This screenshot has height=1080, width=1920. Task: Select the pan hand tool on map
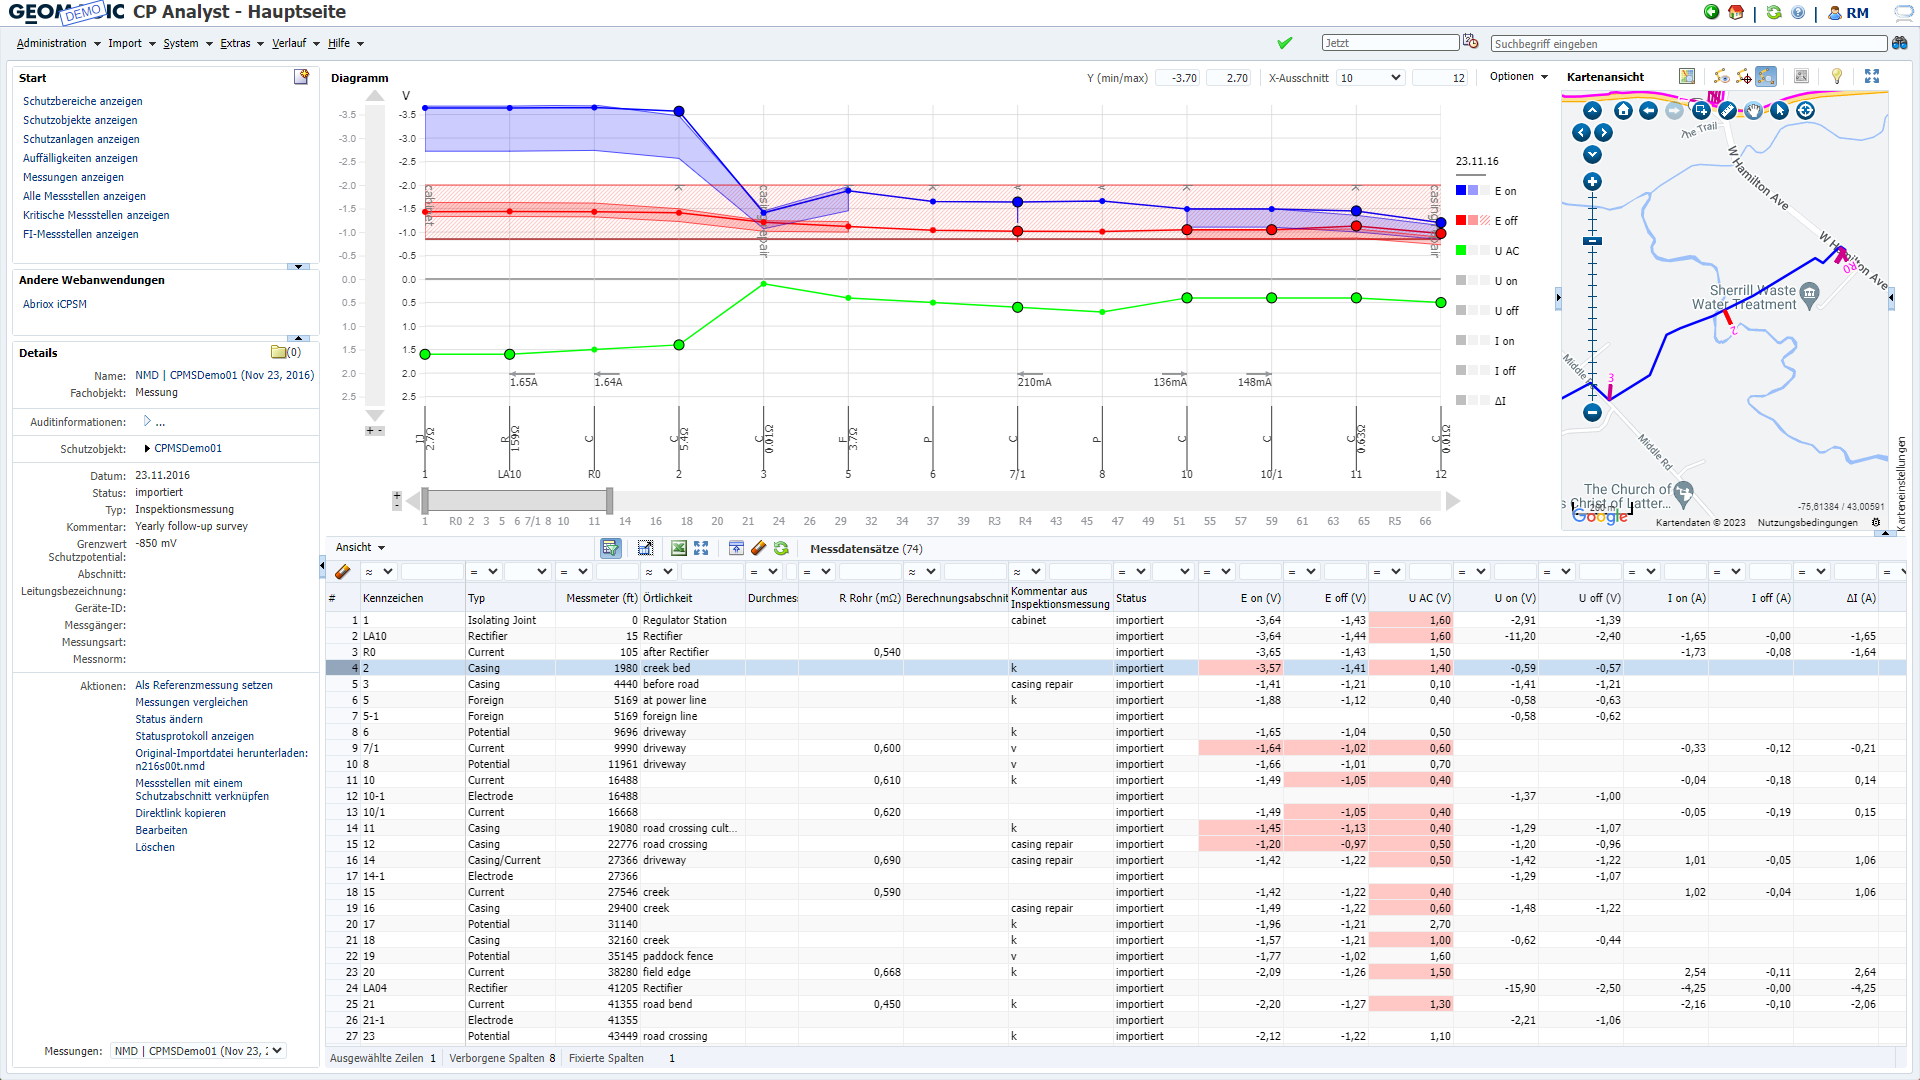click(1753, 110)
